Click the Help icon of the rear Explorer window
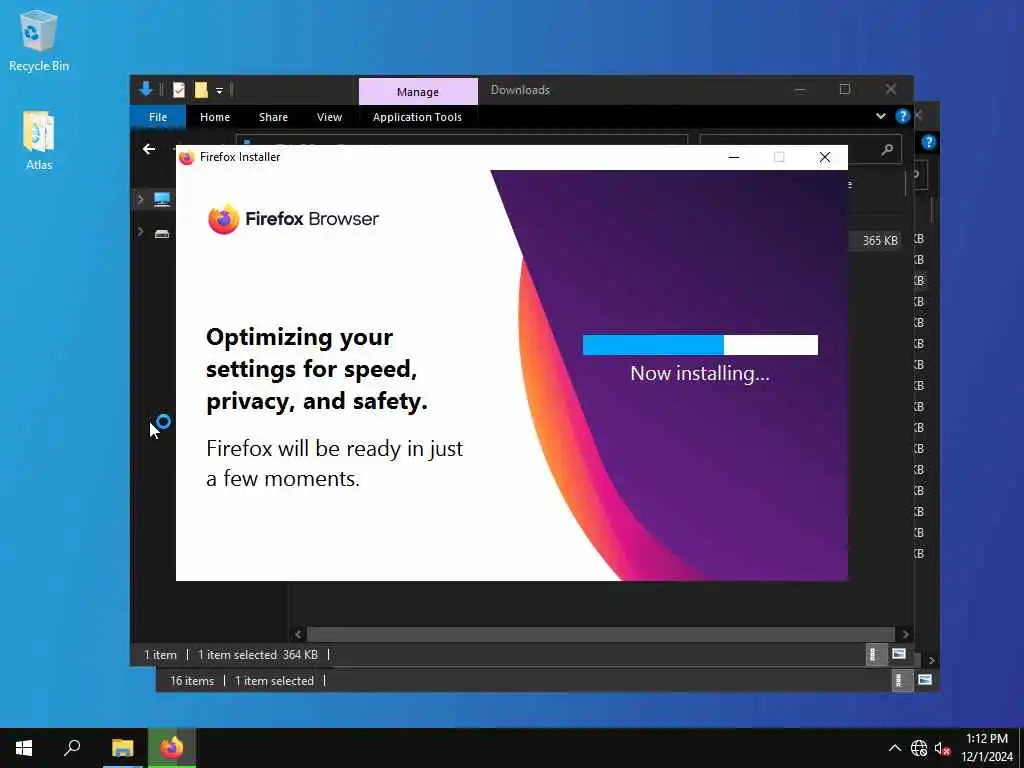Screen dimensions: 1024x768 (x=929, y=142)
